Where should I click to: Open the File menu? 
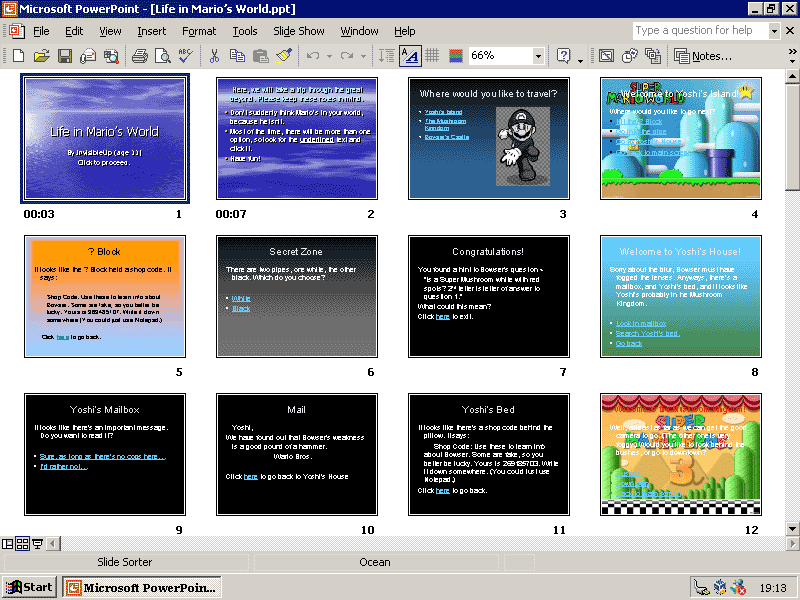[x=41, y=31]
